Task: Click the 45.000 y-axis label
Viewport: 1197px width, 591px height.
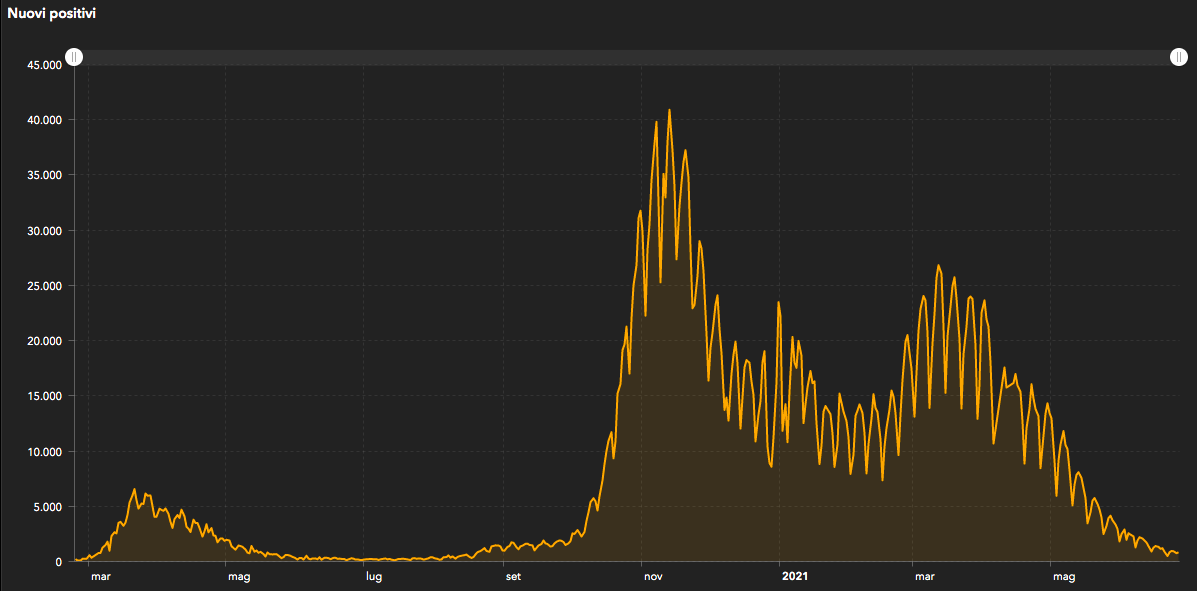Action: (x=44, y=65)
